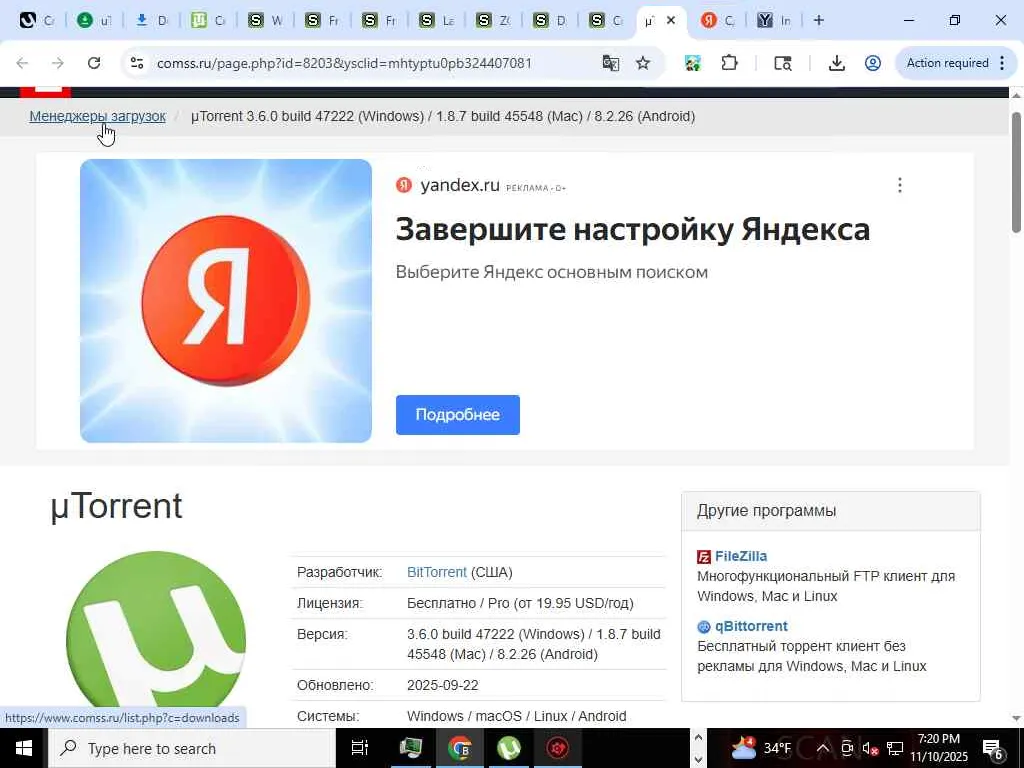Open the Chrome three-dot menu
This screenshot has height=768, width=1024.
coord(1002,63)
